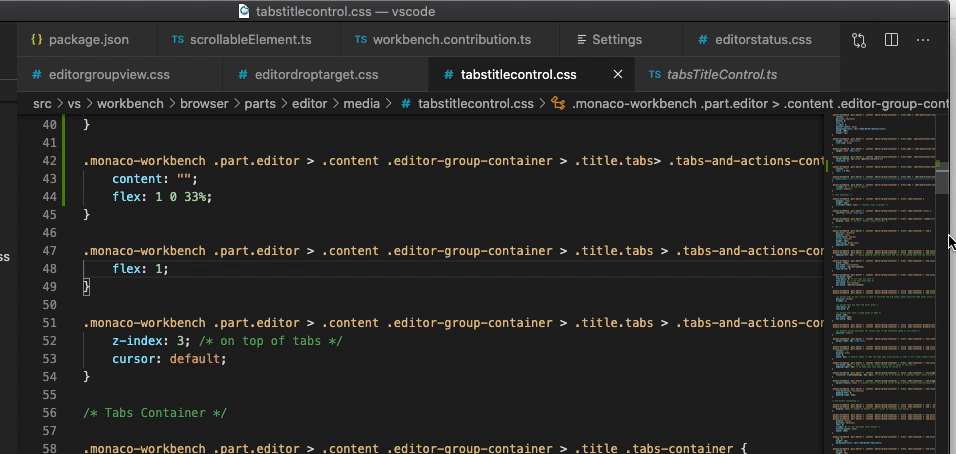This screenshot has width=956, height=454.
Task: Click the 'flex: 1;' declaration
Action: click(140, 269)
